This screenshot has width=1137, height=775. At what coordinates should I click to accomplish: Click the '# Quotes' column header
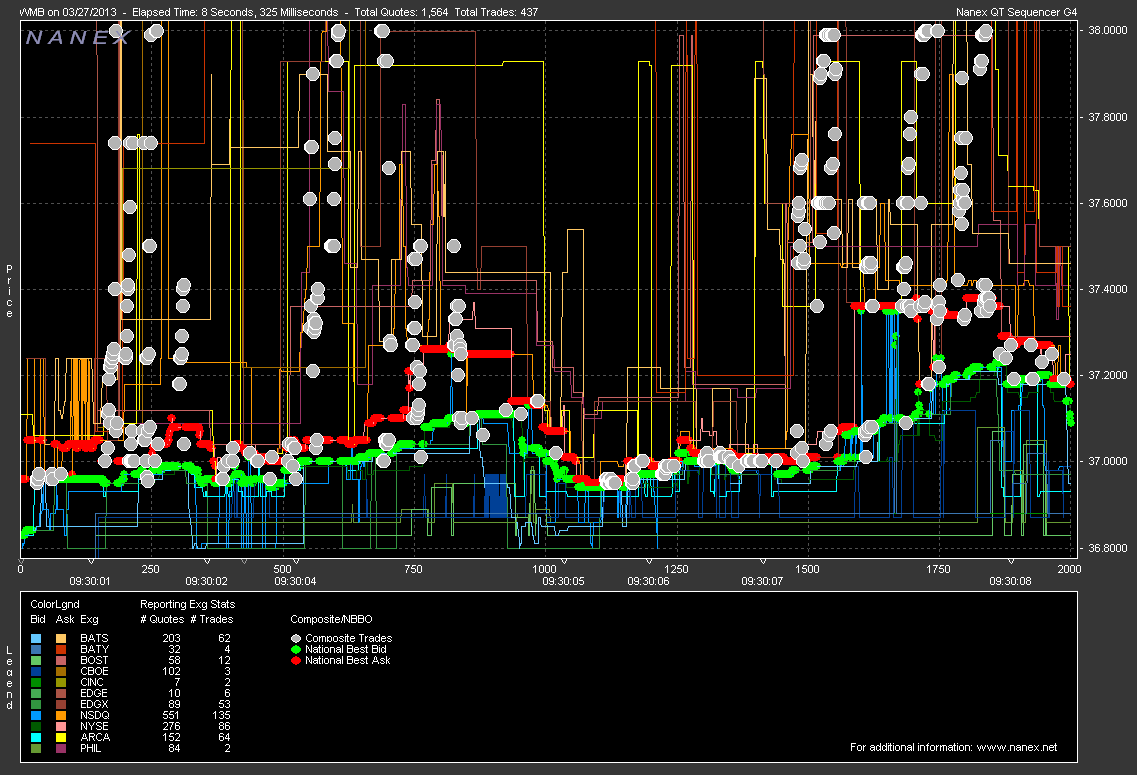click(x=162, y=619)
